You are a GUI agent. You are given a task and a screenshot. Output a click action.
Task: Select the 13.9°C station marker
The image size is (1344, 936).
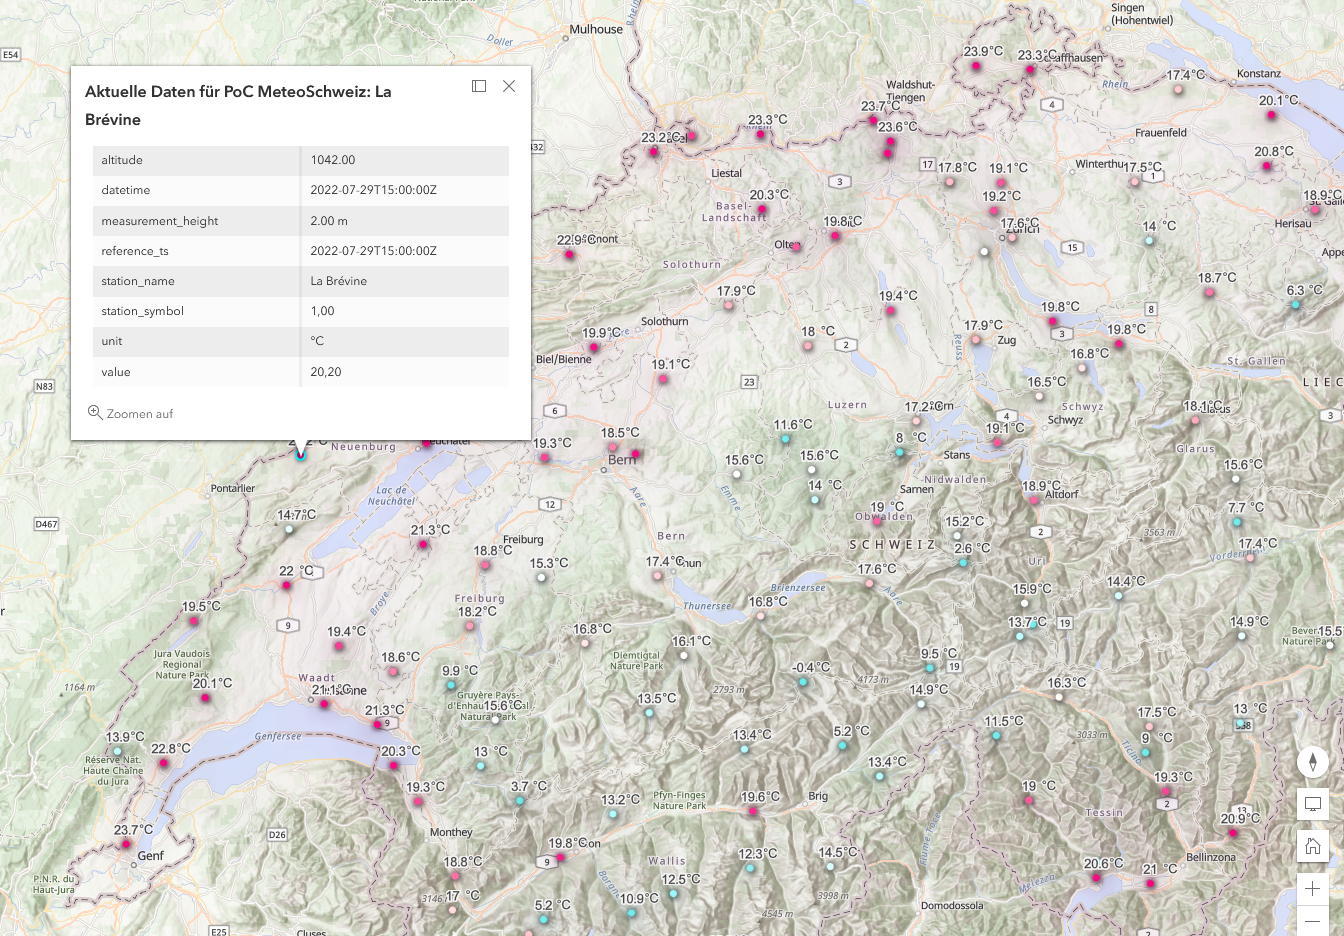(118, 751)
